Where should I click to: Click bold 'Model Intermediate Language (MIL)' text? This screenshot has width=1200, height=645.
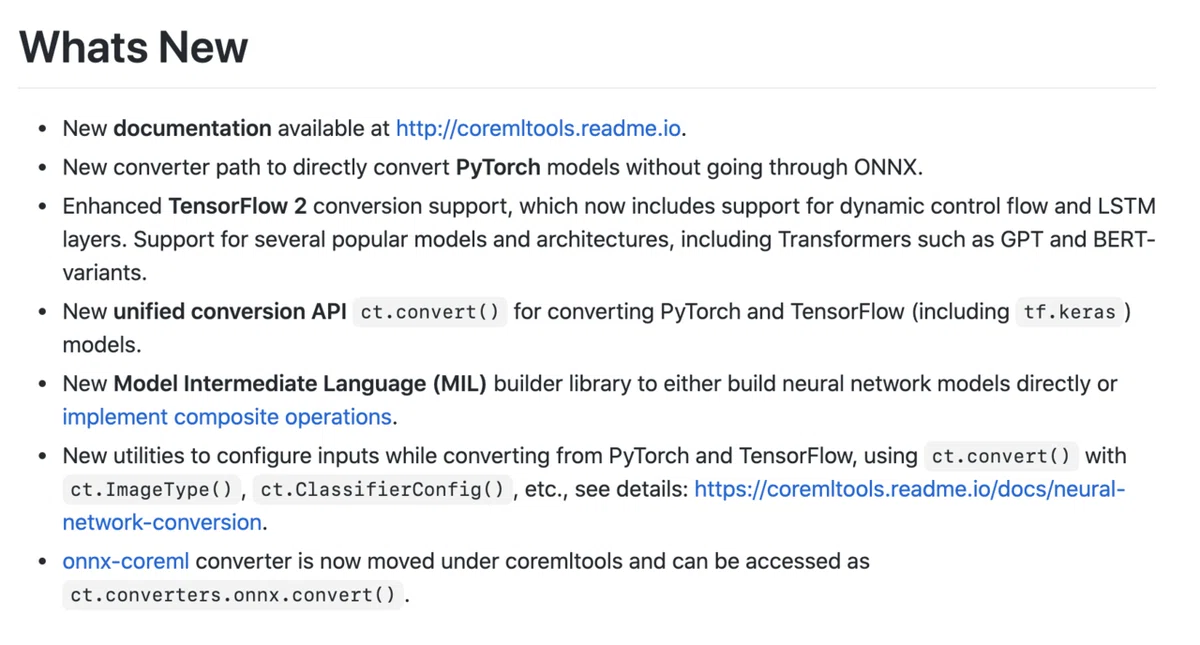click(x=300, y=384)
